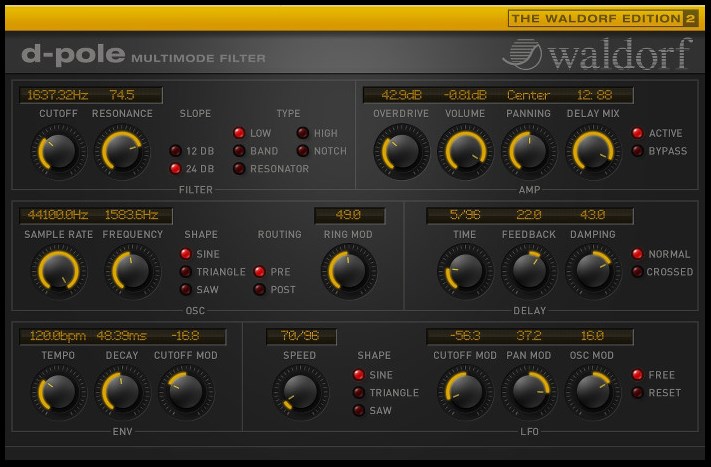Click the -16.8 ENV cutoff mod display
This screenshot has height=467, width=711.
185,336
